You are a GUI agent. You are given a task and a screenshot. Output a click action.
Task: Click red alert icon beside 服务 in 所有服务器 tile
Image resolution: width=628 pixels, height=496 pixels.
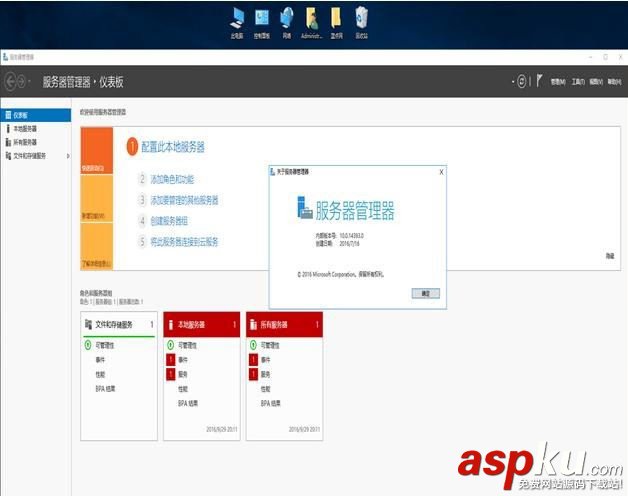point(253,374)
